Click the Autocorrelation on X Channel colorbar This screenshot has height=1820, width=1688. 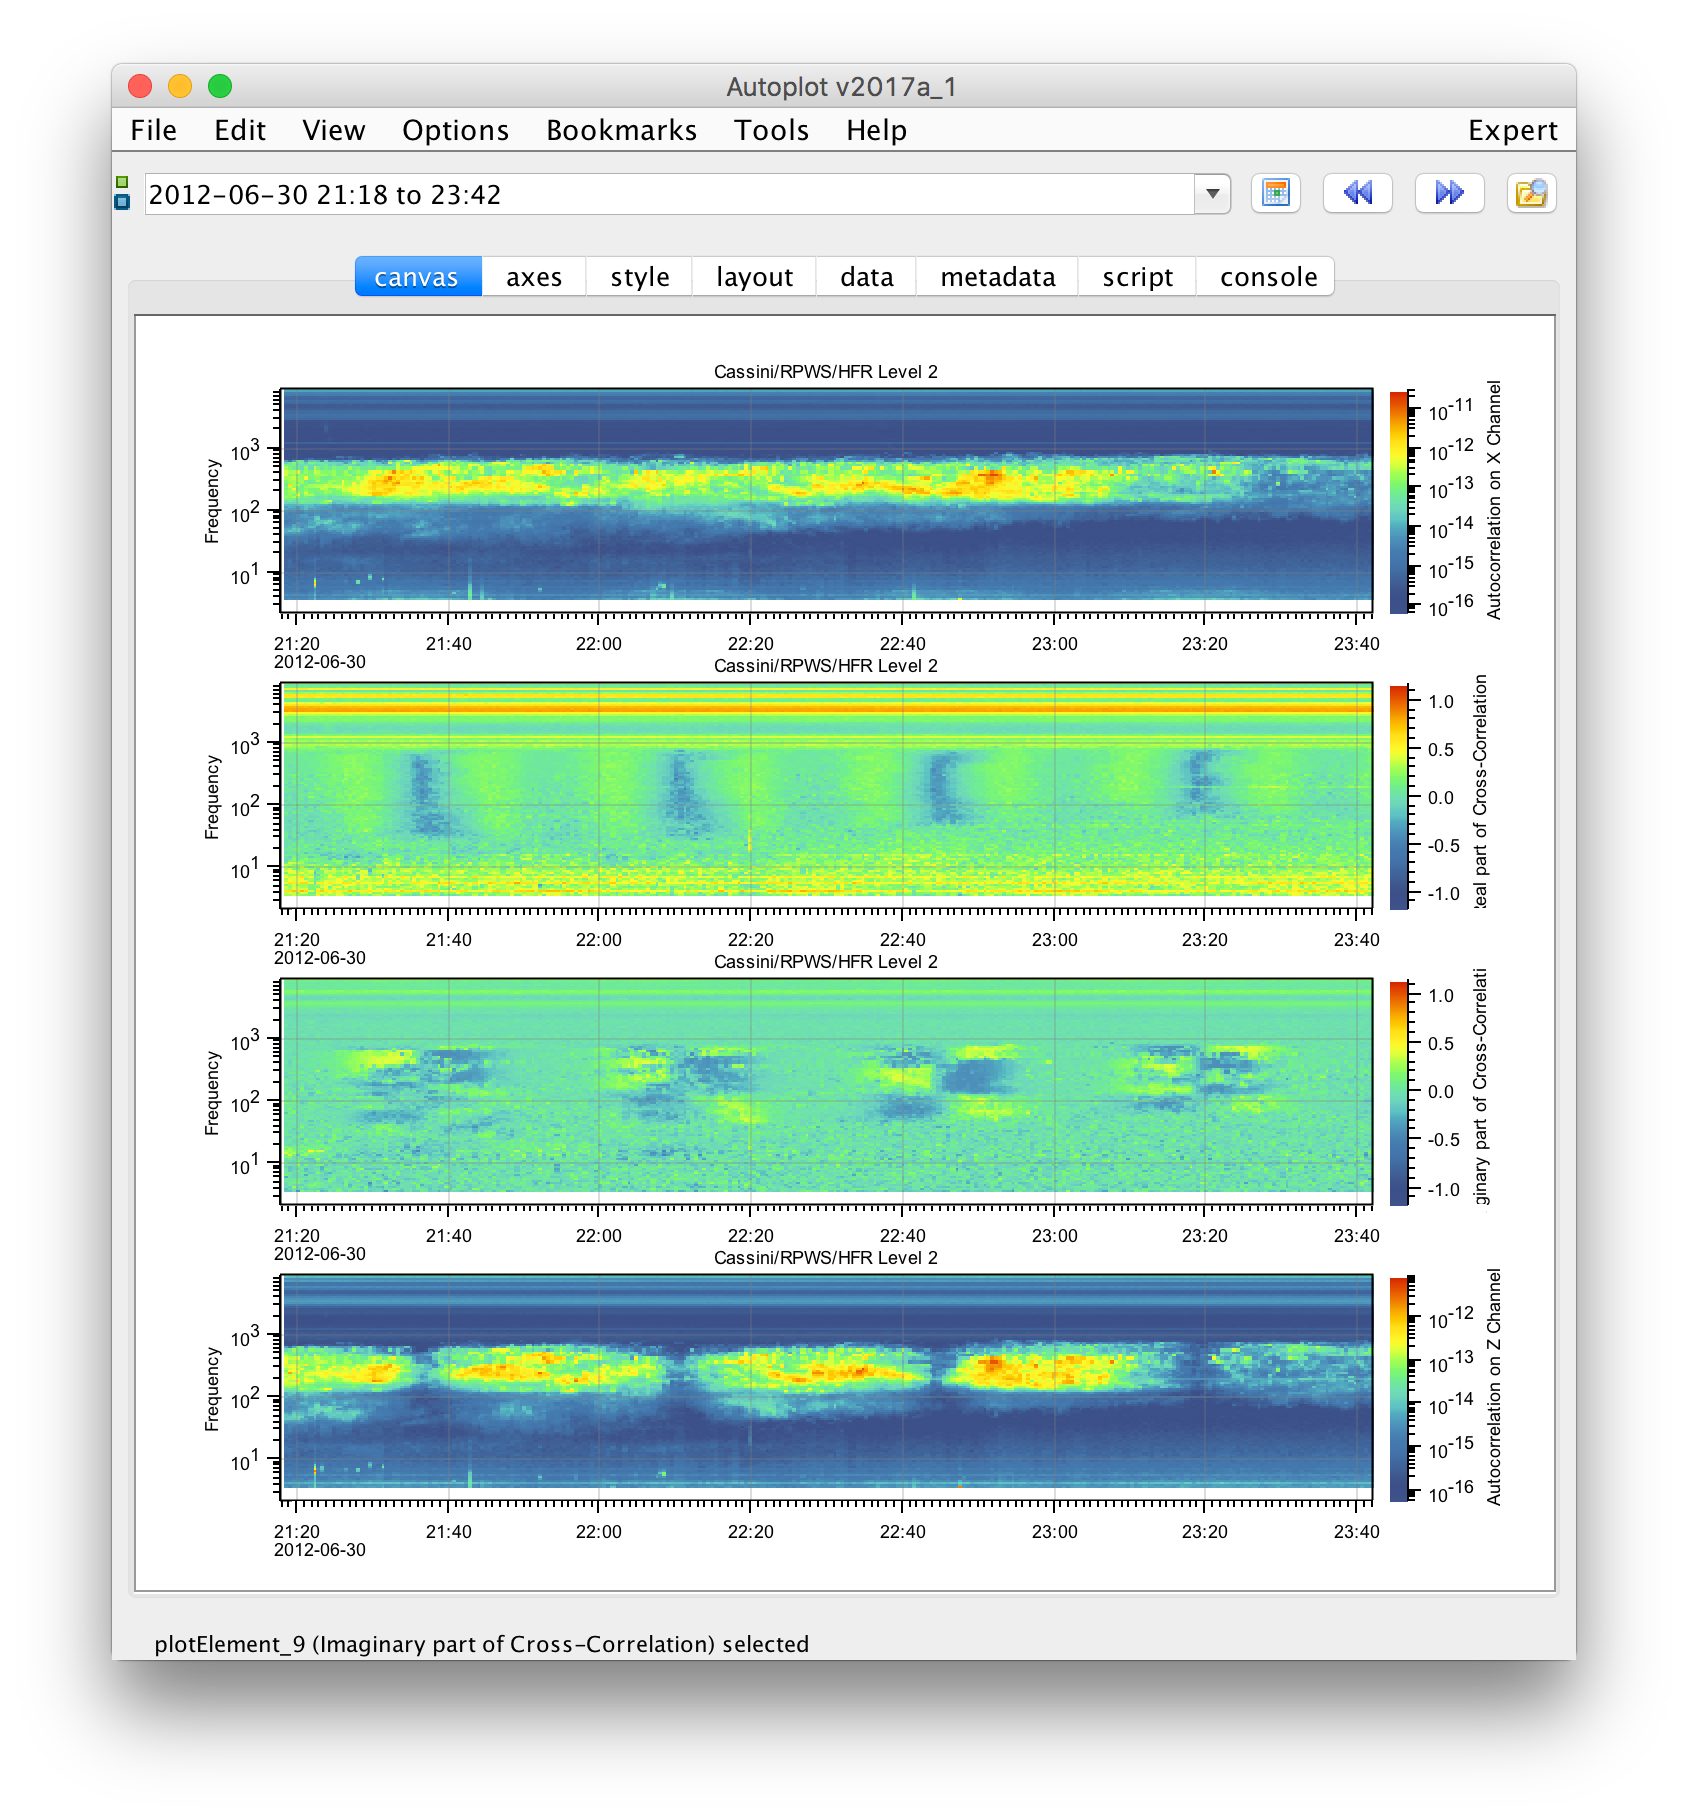[1399, 501]
